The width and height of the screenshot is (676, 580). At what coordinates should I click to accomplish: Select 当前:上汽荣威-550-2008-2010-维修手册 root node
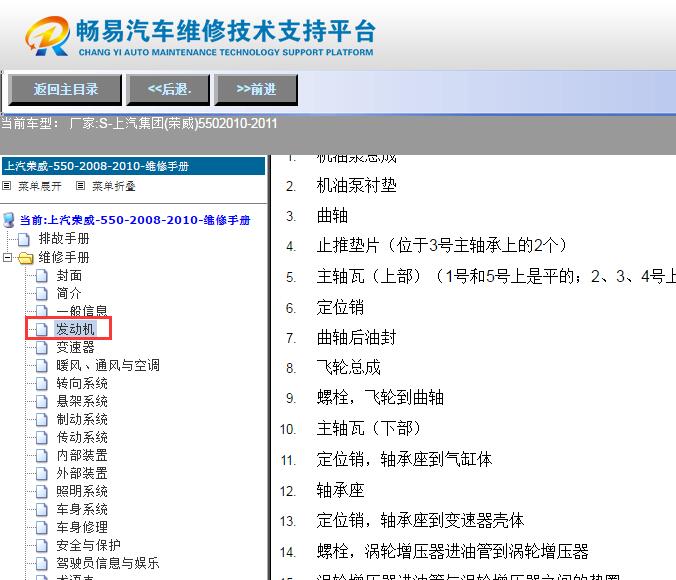pos(135,220)
